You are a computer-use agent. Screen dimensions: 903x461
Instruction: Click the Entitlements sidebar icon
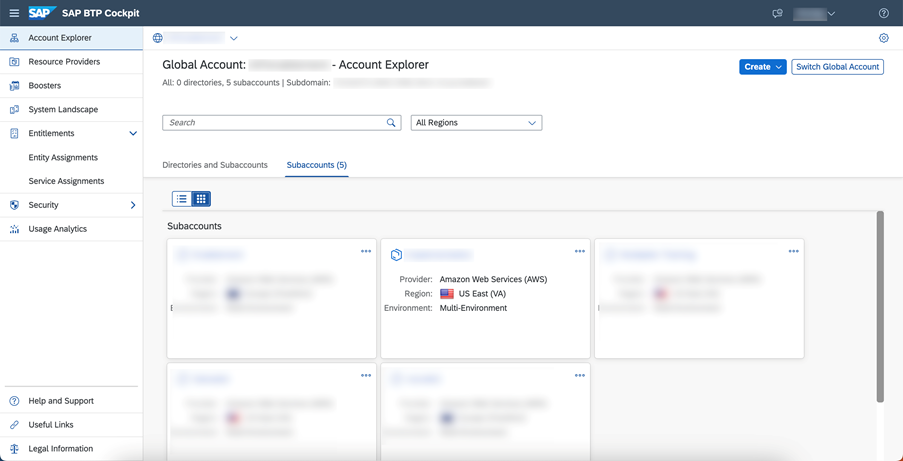pyautogui.click(x=15, y=133)
